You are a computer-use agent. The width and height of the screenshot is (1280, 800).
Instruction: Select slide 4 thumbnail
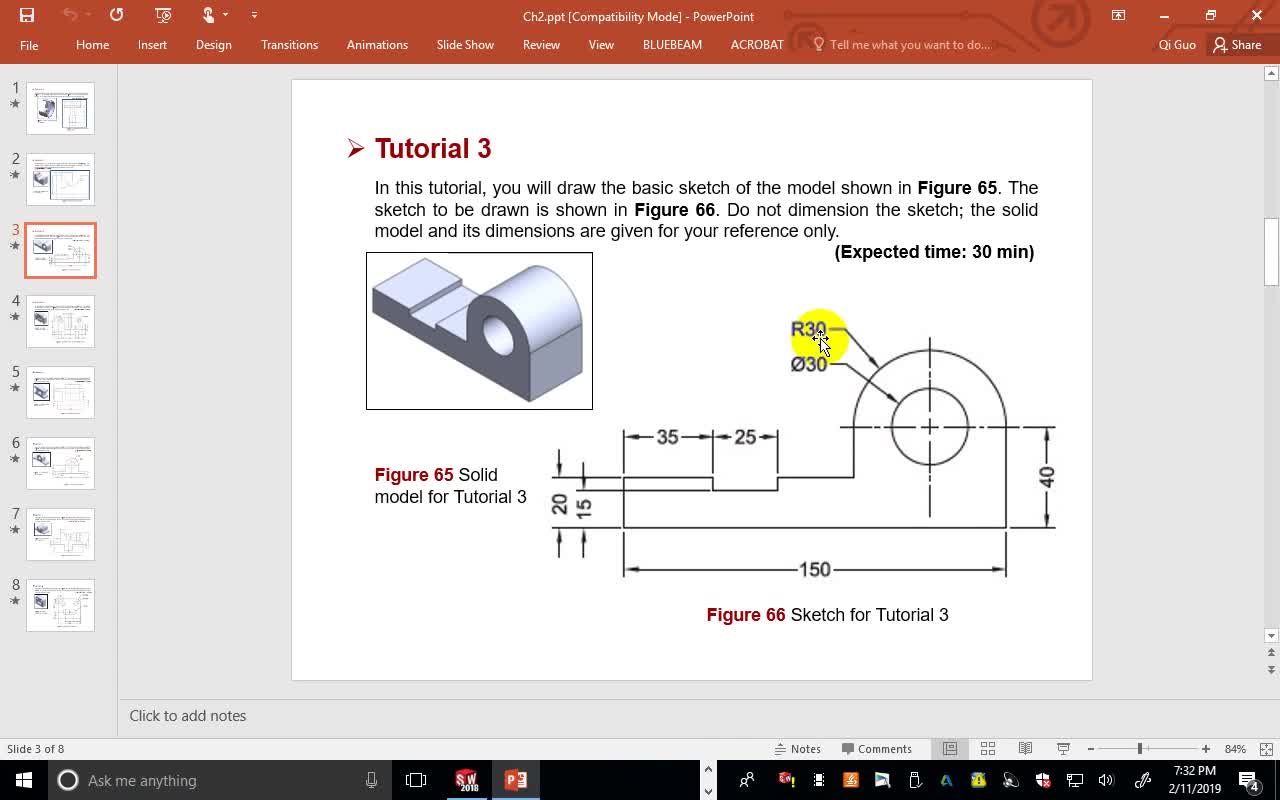coord(60,321)
